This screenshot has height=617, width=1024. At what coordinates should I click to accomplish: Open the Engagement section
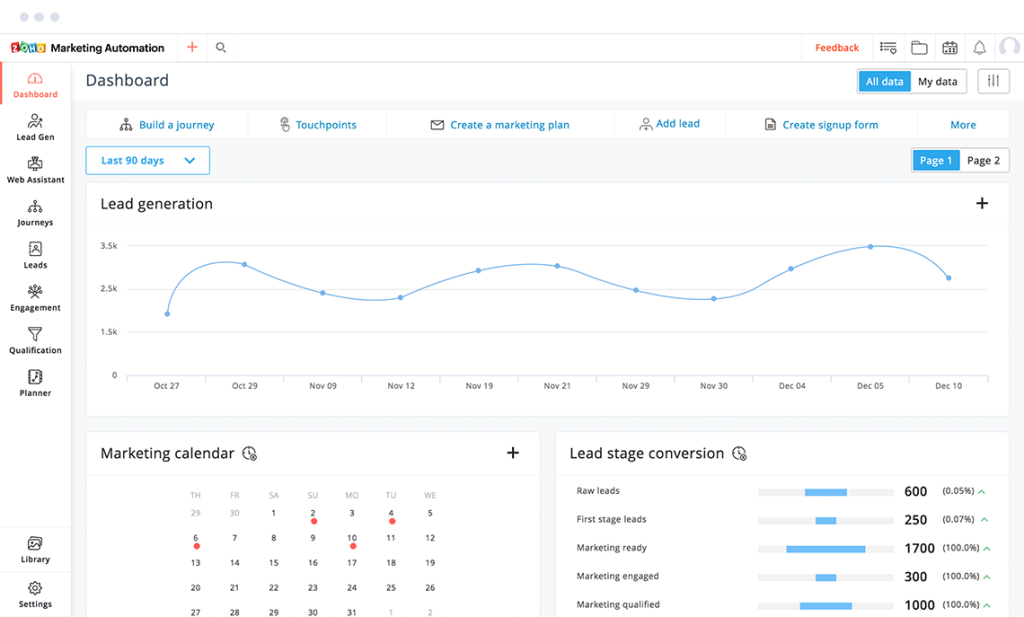[35, 298]
